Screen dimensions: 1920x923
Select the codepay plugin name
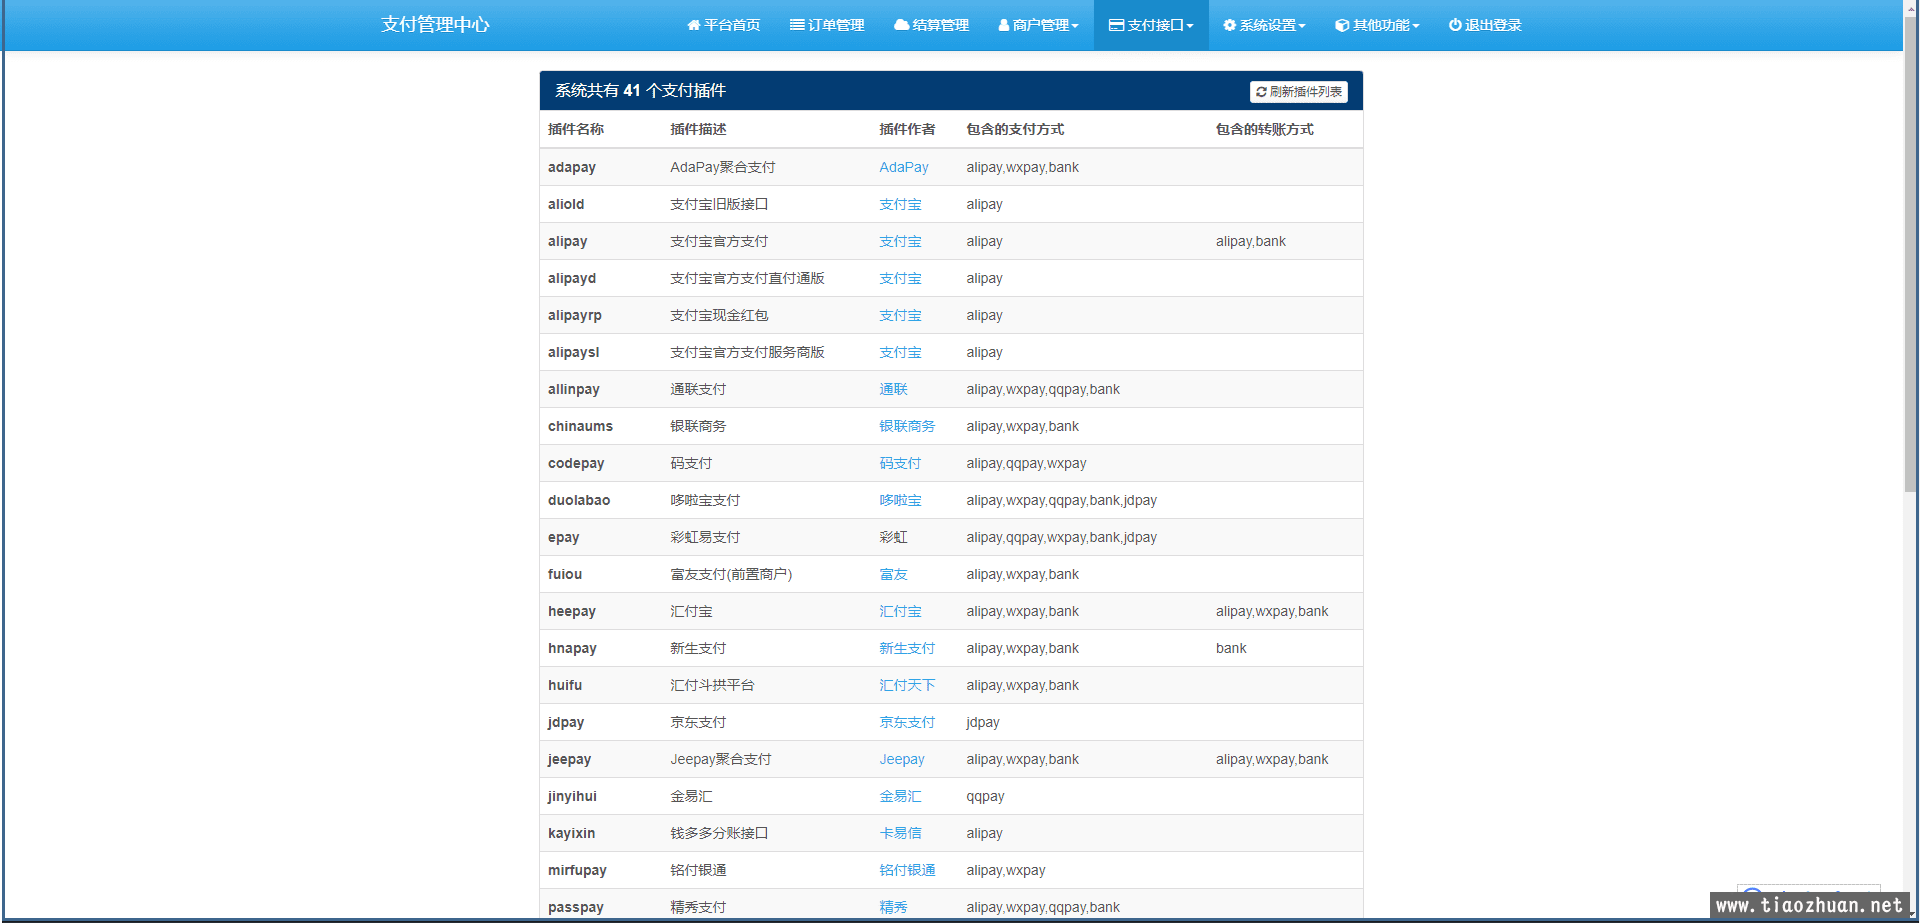pos(576,463)
